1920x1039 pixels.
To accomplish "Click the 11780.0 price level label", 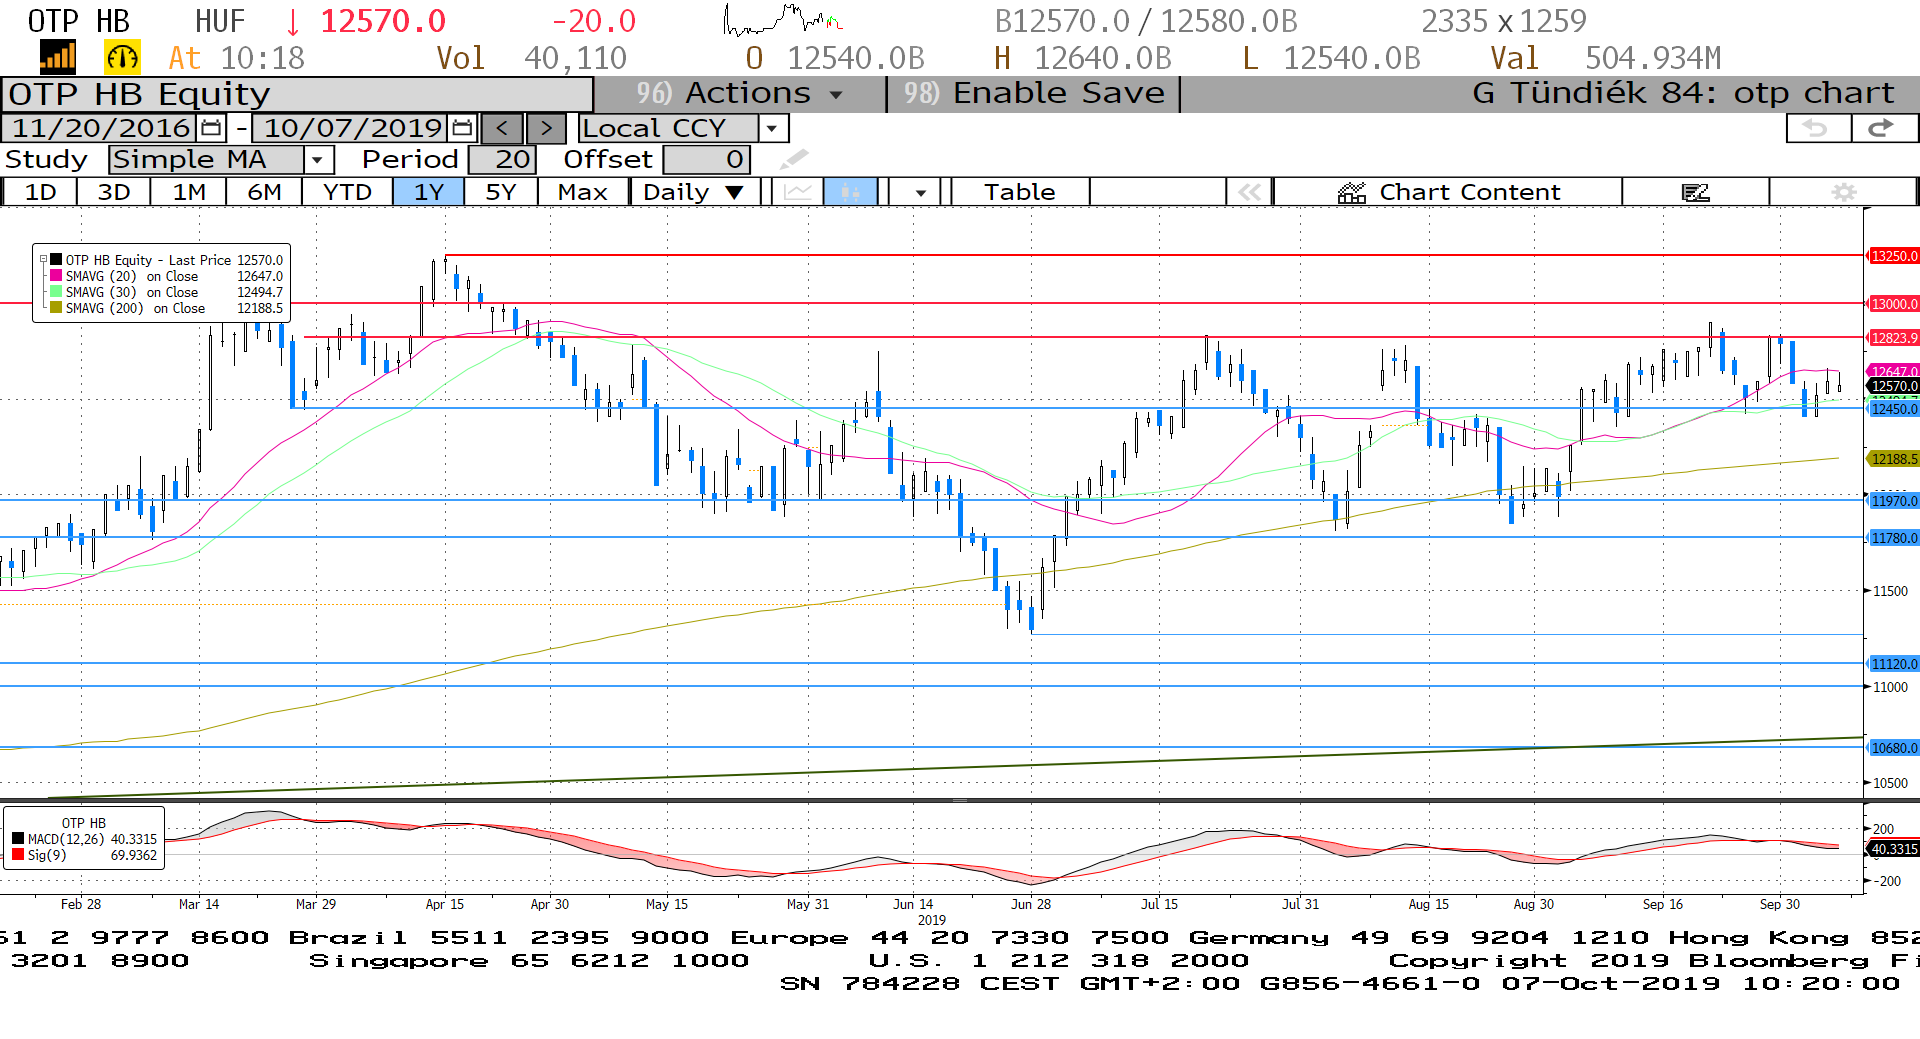I will [x=1894, y=538].
